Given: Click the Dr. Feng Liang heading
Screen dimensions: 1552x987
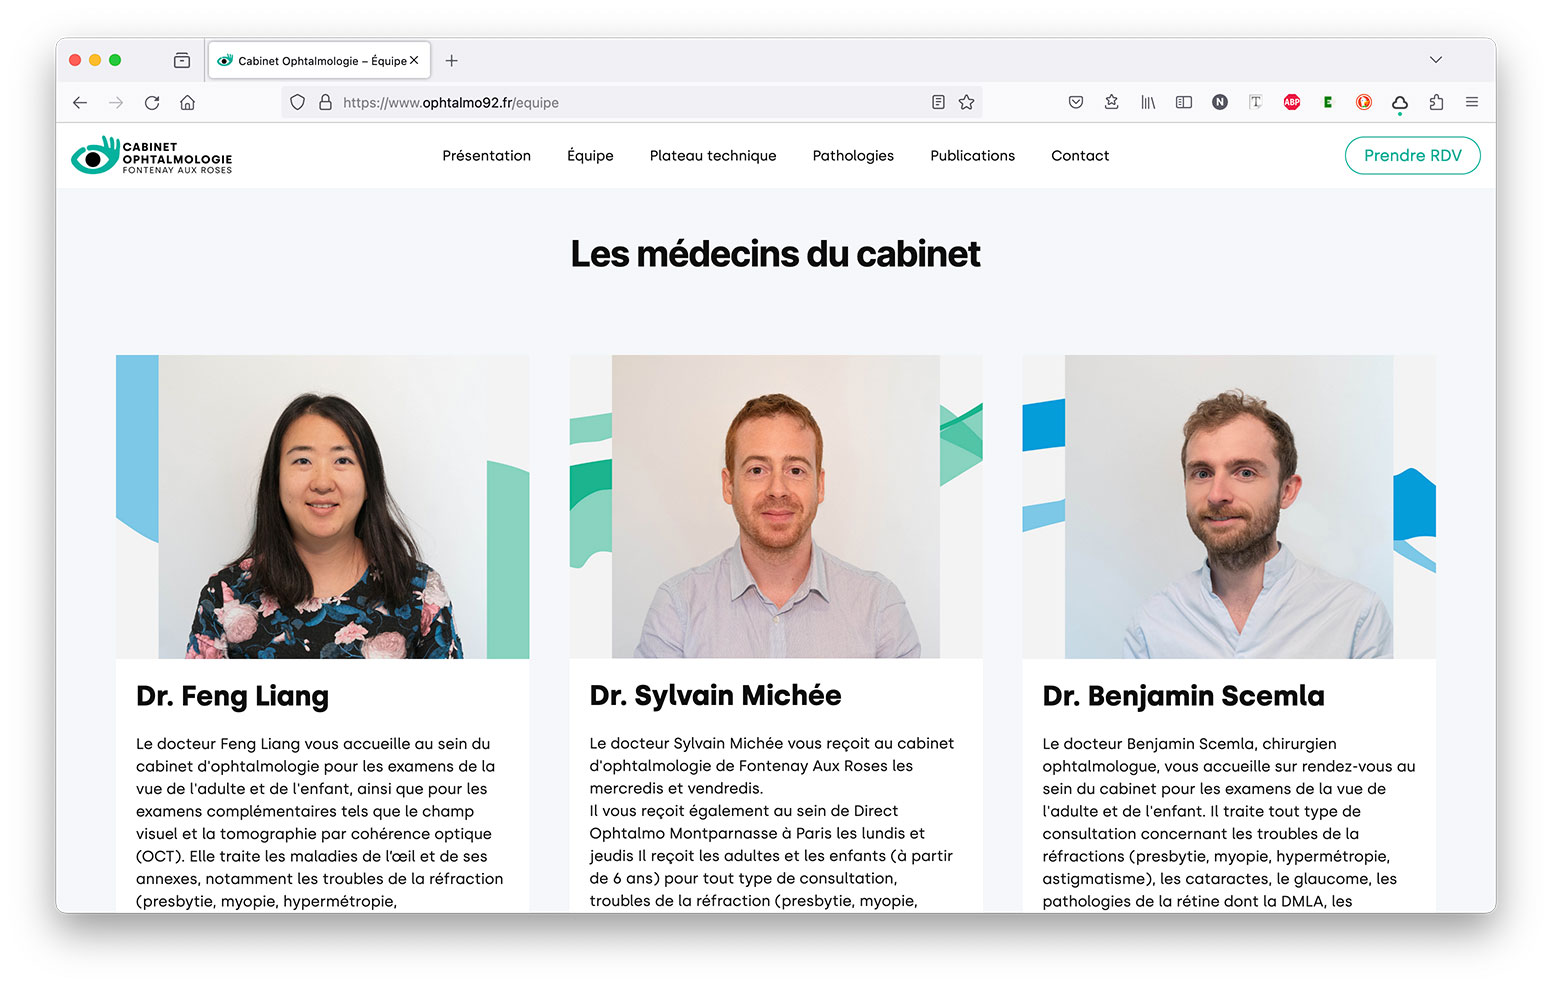Looking at the screenshot, I should tap(232, 696).
